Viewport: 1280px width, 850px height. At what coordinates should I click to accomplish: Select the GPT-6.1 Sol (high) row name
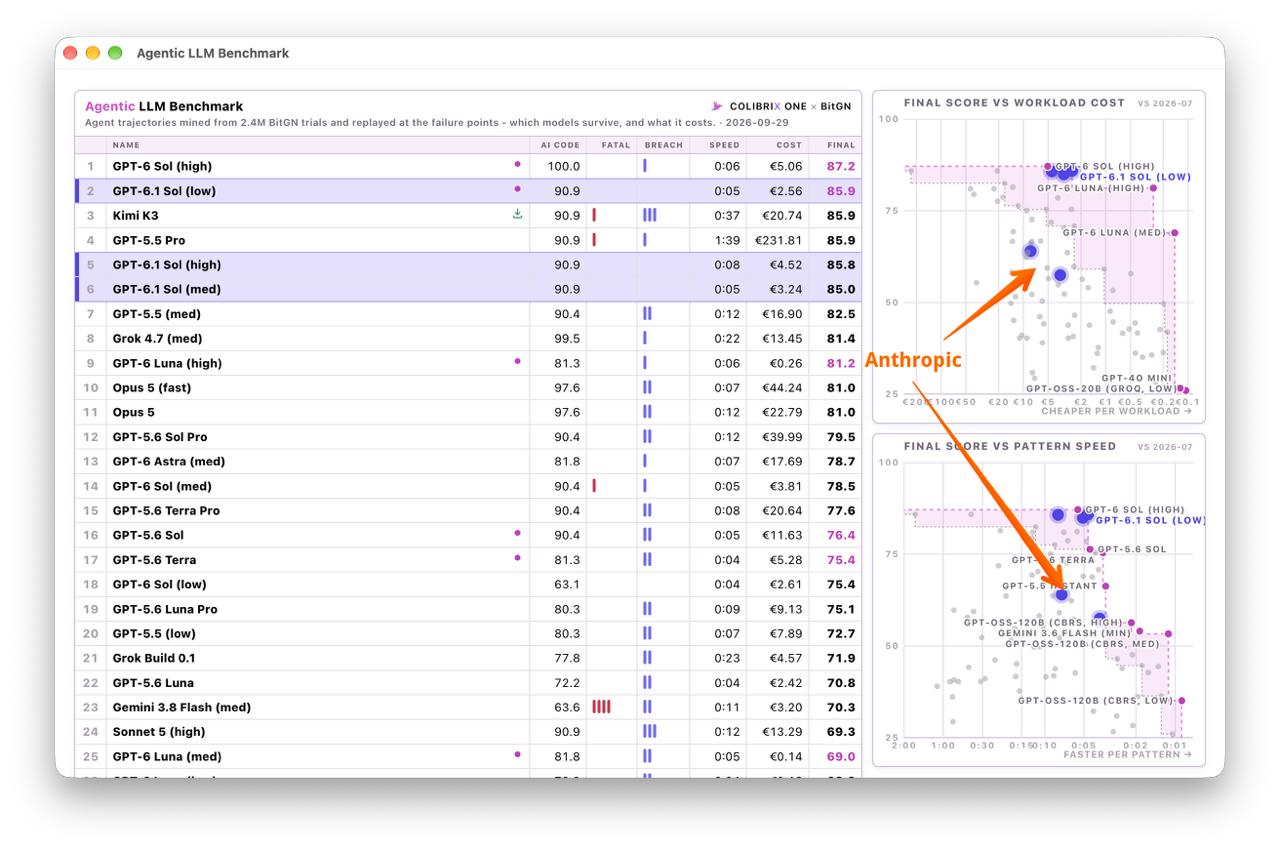(x=167, y=265)
